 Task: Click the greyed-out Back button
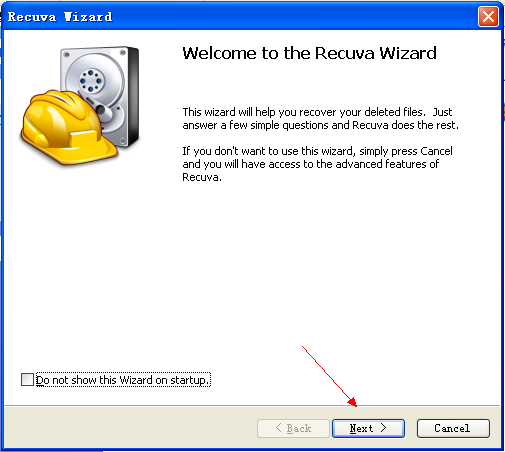(293, 428)
